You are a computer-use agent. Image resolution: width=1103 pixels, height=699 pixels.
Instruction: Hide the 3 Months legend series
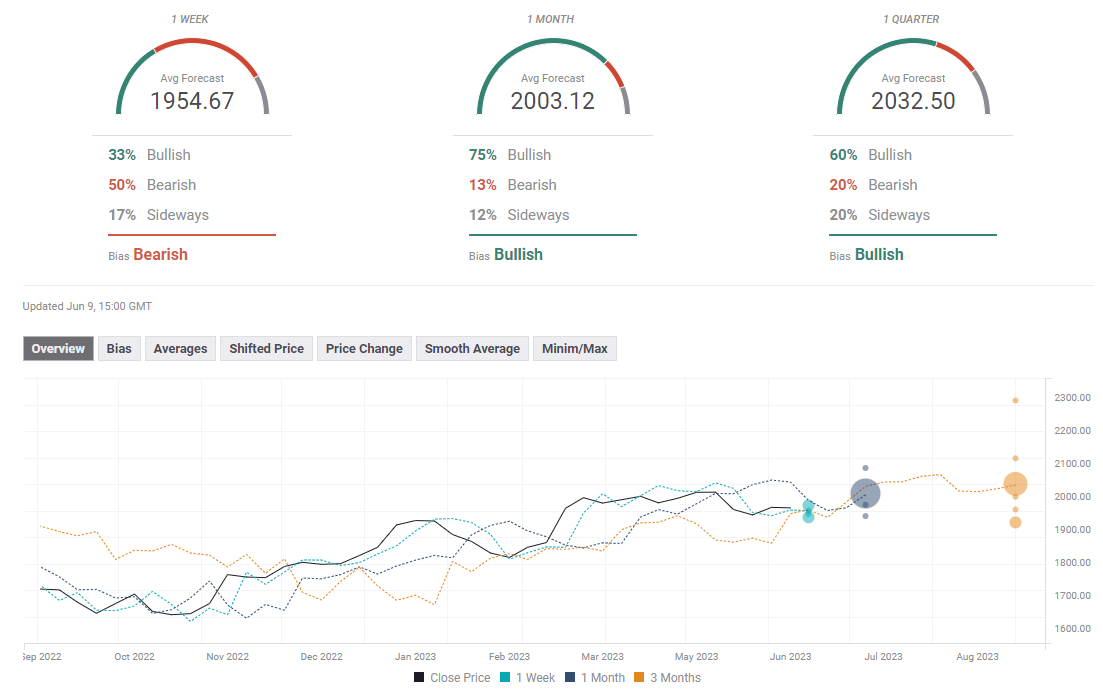[x=670, y=678]
